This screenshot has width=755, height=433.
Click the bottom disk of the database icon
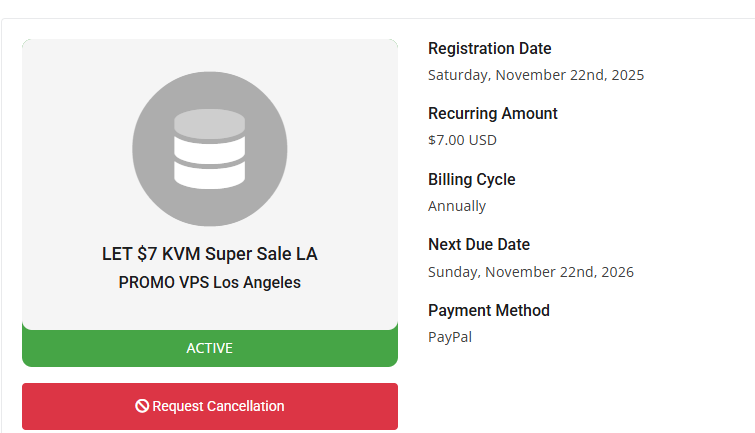209,175
